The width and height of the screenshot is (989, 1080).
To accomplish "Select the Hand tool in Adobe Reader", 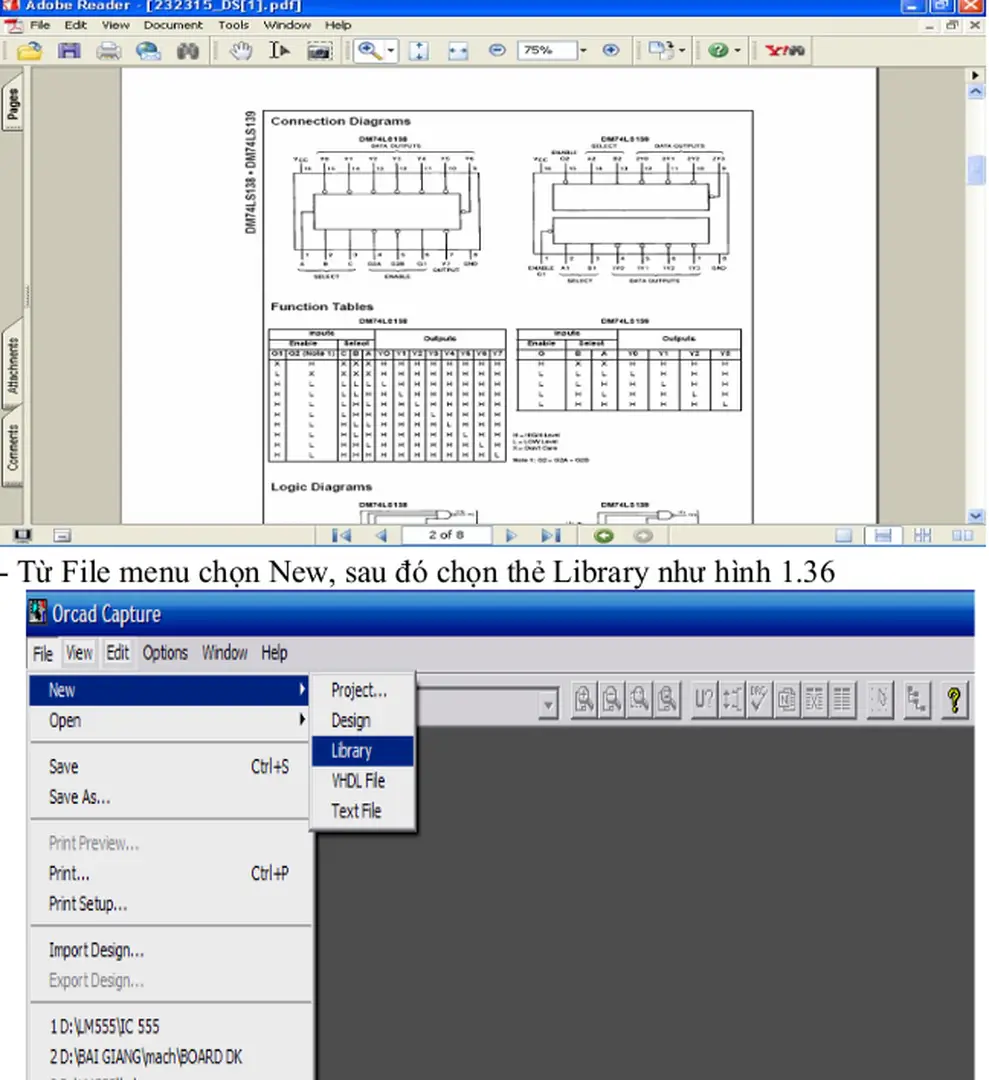I will coord(241,51).
